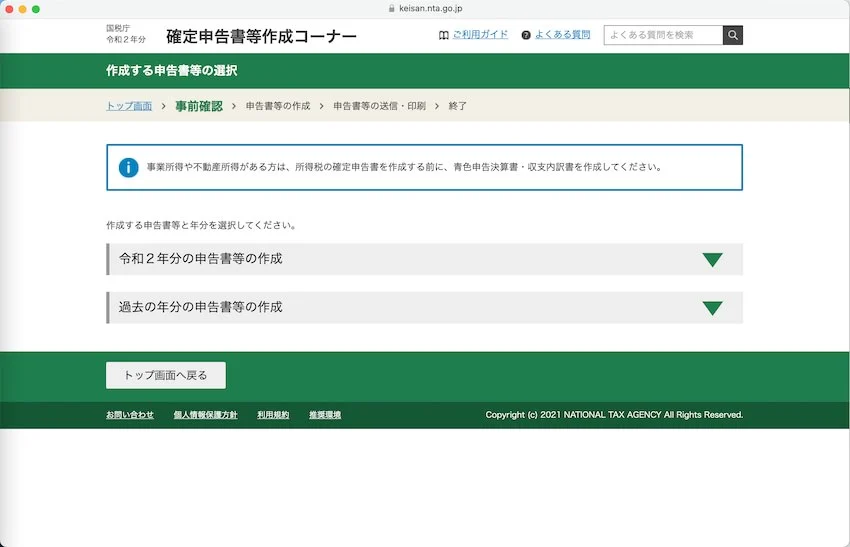Click the keisan.nta.go.jp address text
This screenshot has width=850, height=547.
431,9
